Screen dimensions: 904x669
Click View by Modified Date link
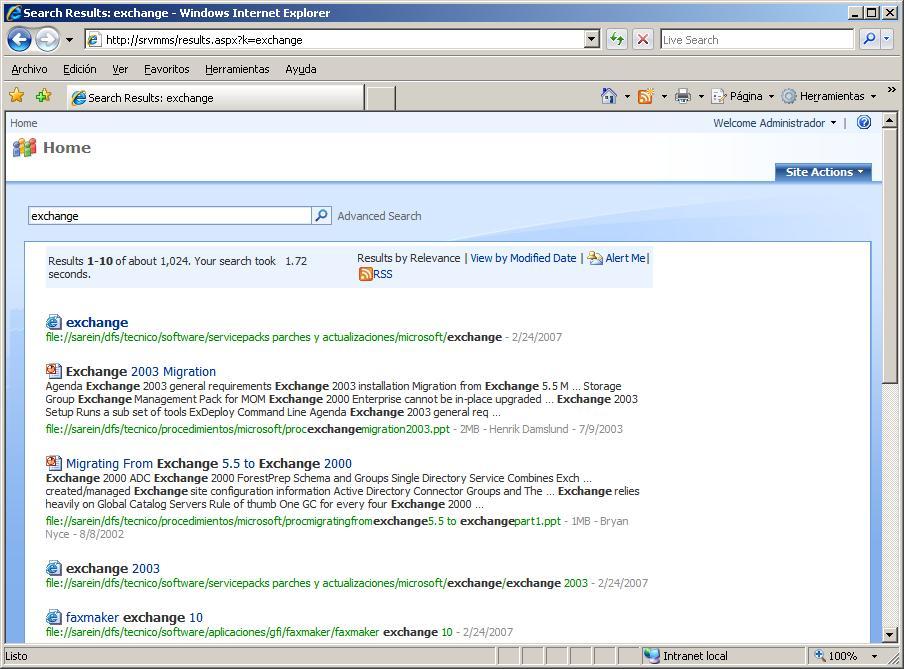523,258
